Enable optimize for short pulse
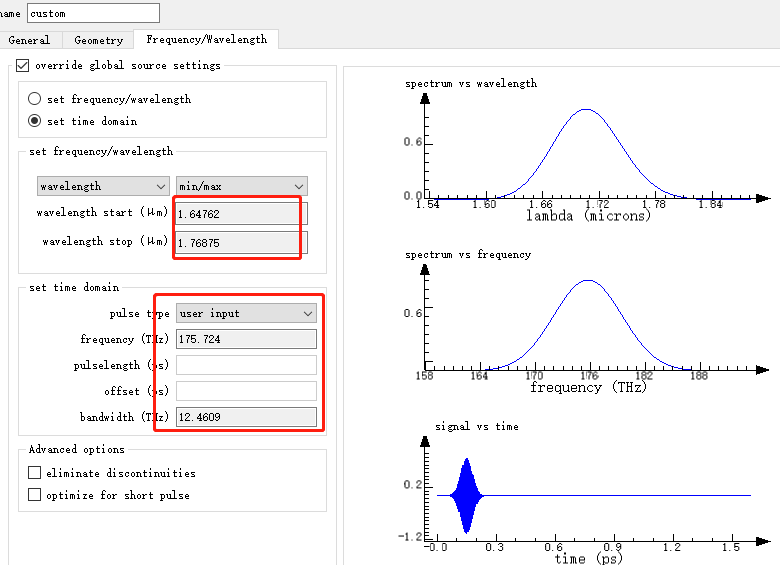The width and height of the screenshot is (780, 565). 35,495
